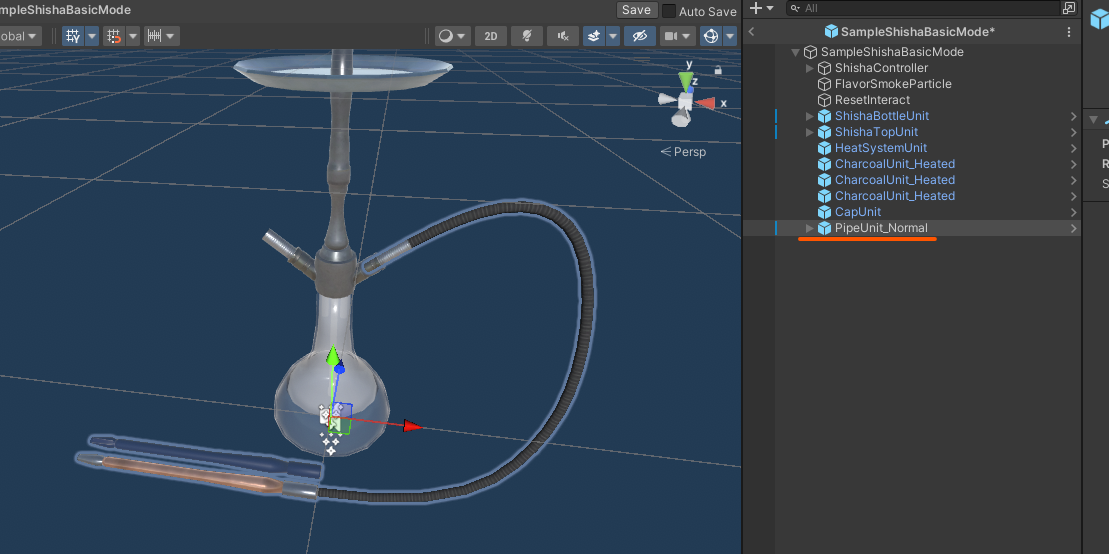This screenshot has height=554, width=1109.
Task: Select the CapUnit object
Action: (x=858, y=212)
